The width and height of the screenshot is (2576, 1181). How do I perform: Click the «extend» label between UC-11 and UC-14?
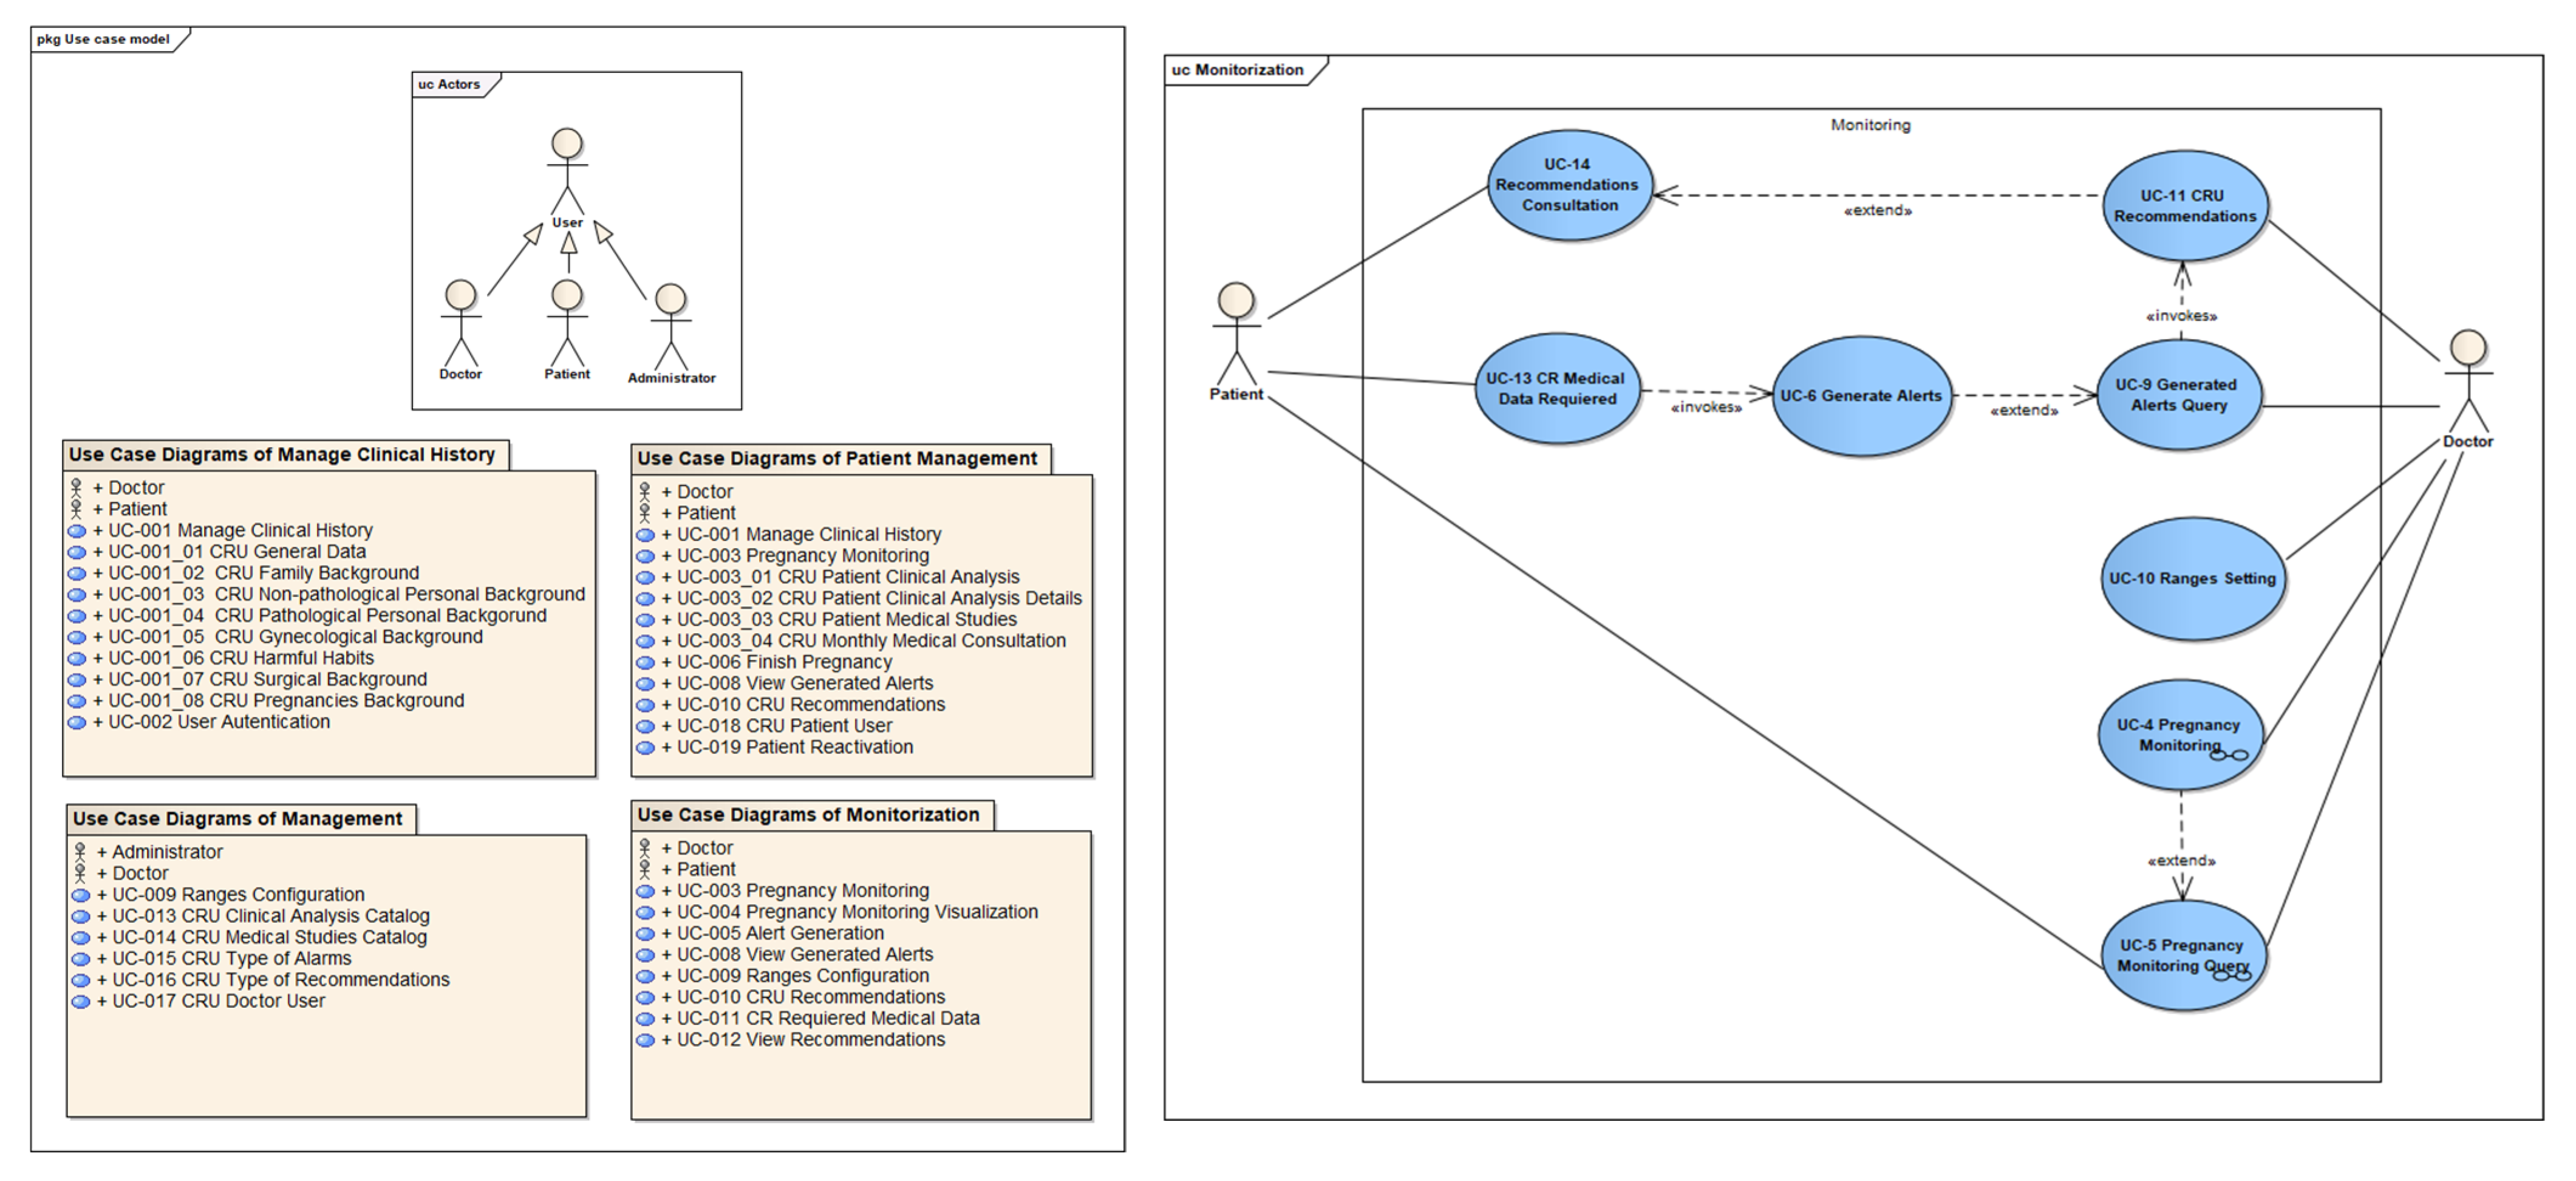[1877, 211]
